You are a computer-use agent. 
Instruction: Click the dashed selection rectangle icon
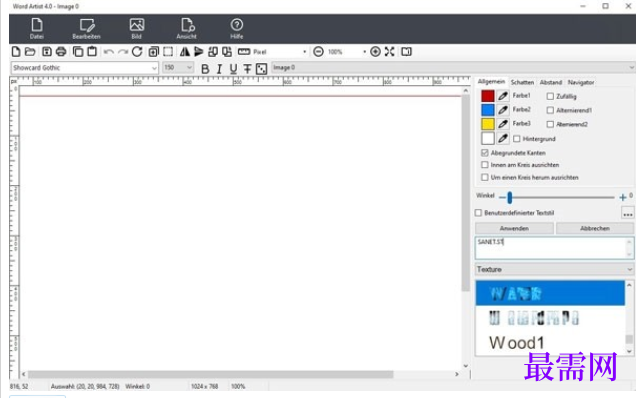coord(168,52)
